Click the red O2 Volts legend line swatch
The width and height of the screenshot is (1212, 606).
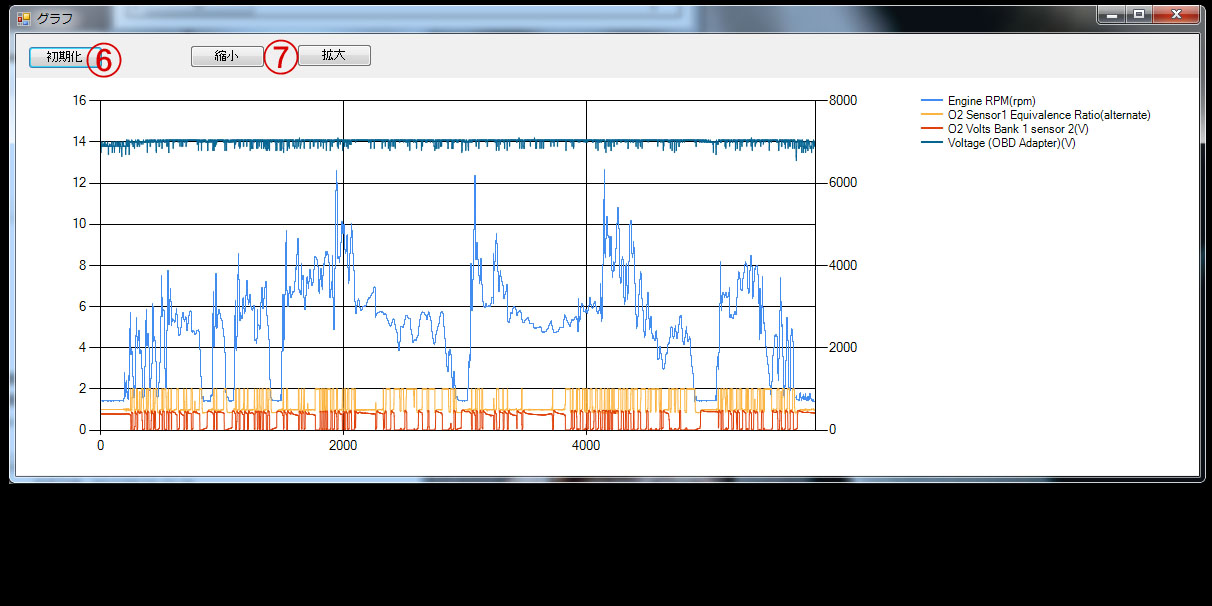(x=931, y=129)
